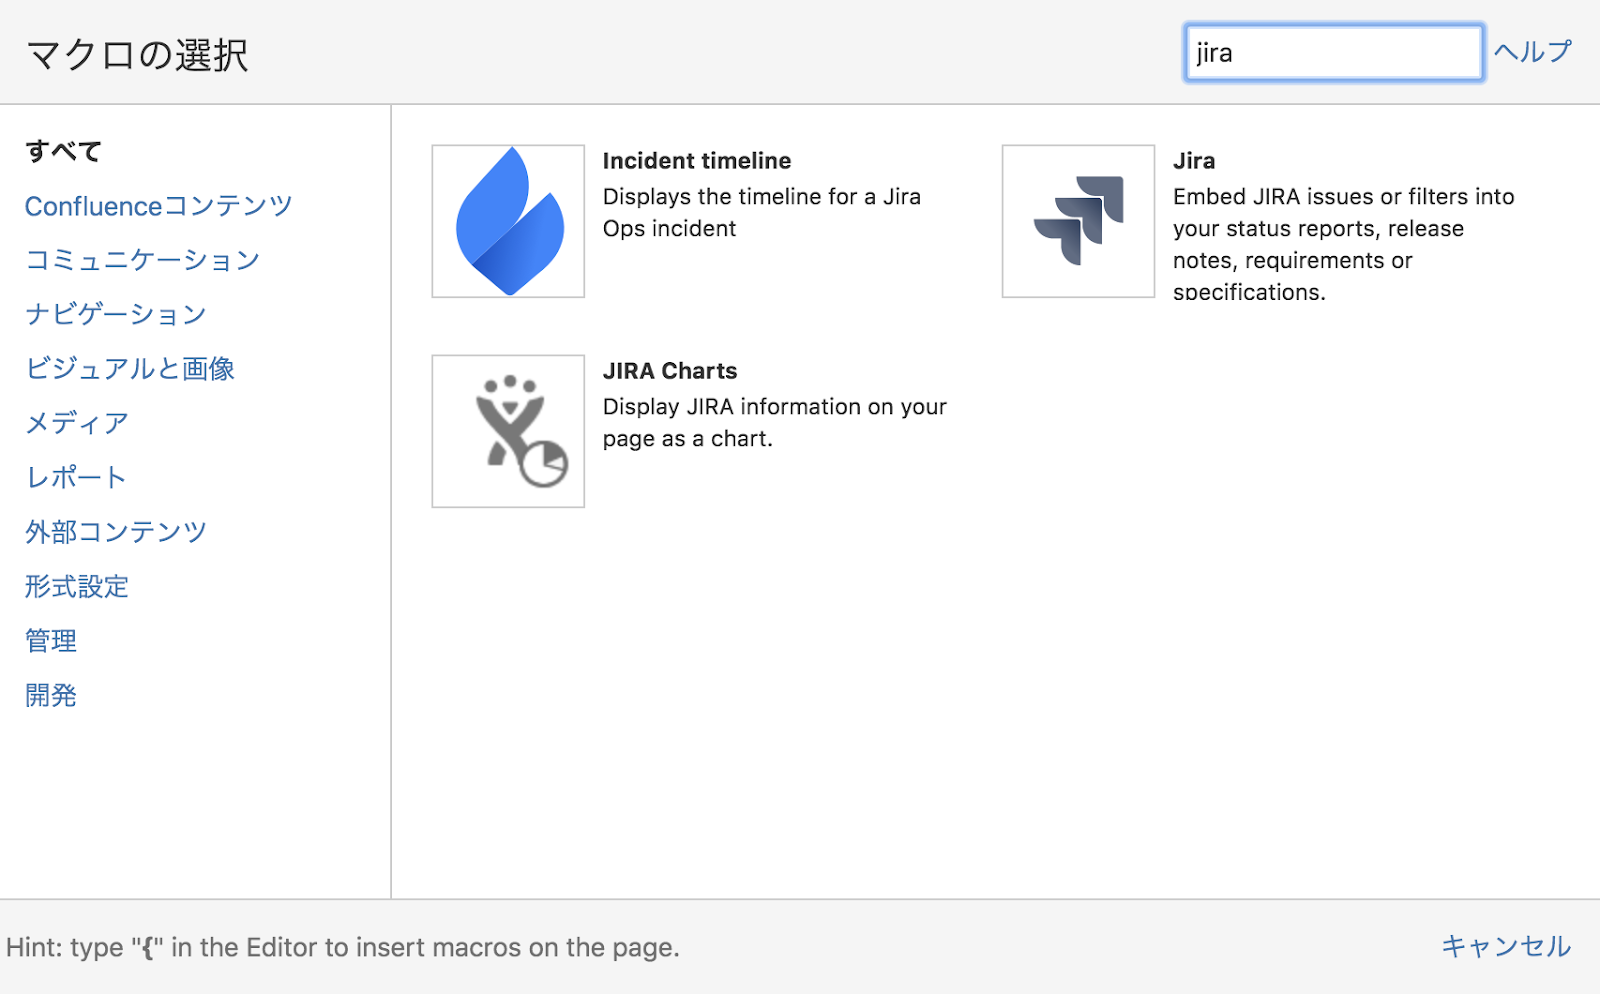Image resolution: width=1600 pixels, height=994 pixels.
Task: Click the JIRA Charts title text
Action: click(x=670, y=371)
